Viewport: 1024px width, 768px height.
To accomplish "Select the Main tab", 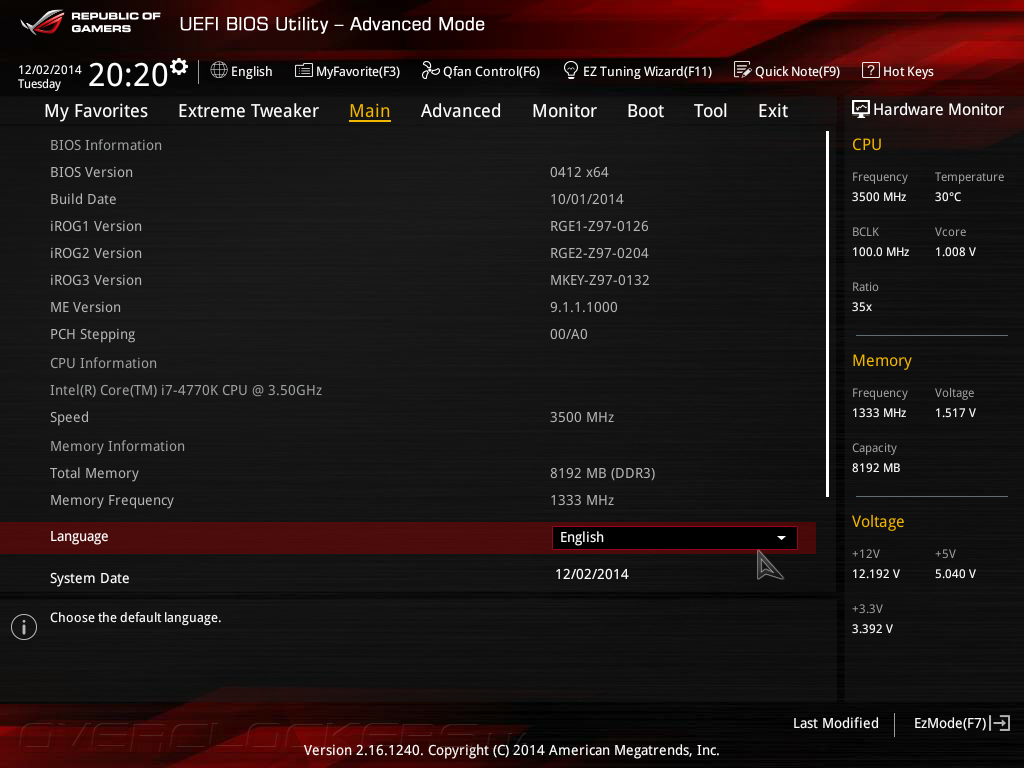I will (x=370, y=111).
